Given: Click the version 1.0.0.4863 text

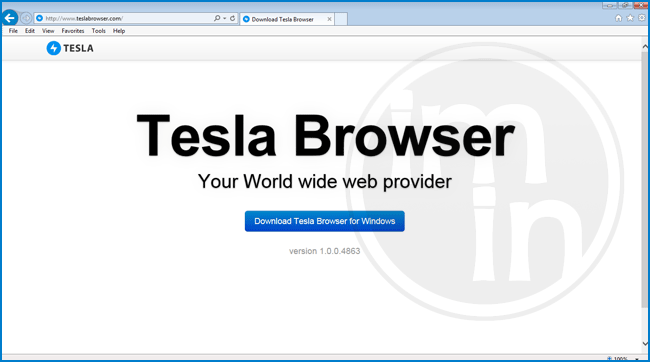Looking at the screenshot, I should (x=325, y=251).
